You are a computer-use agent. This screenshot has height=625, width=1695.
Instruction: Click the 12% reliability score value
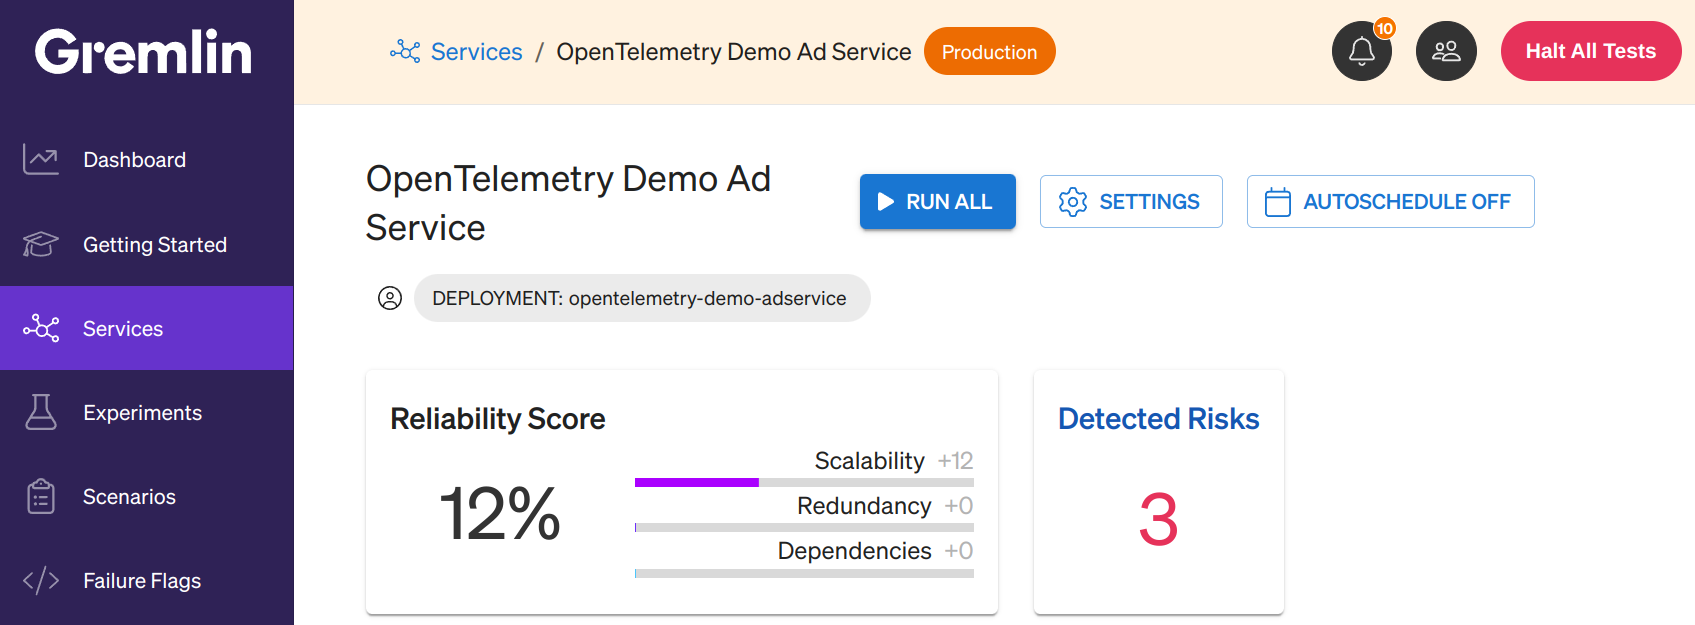coord(500,514)
